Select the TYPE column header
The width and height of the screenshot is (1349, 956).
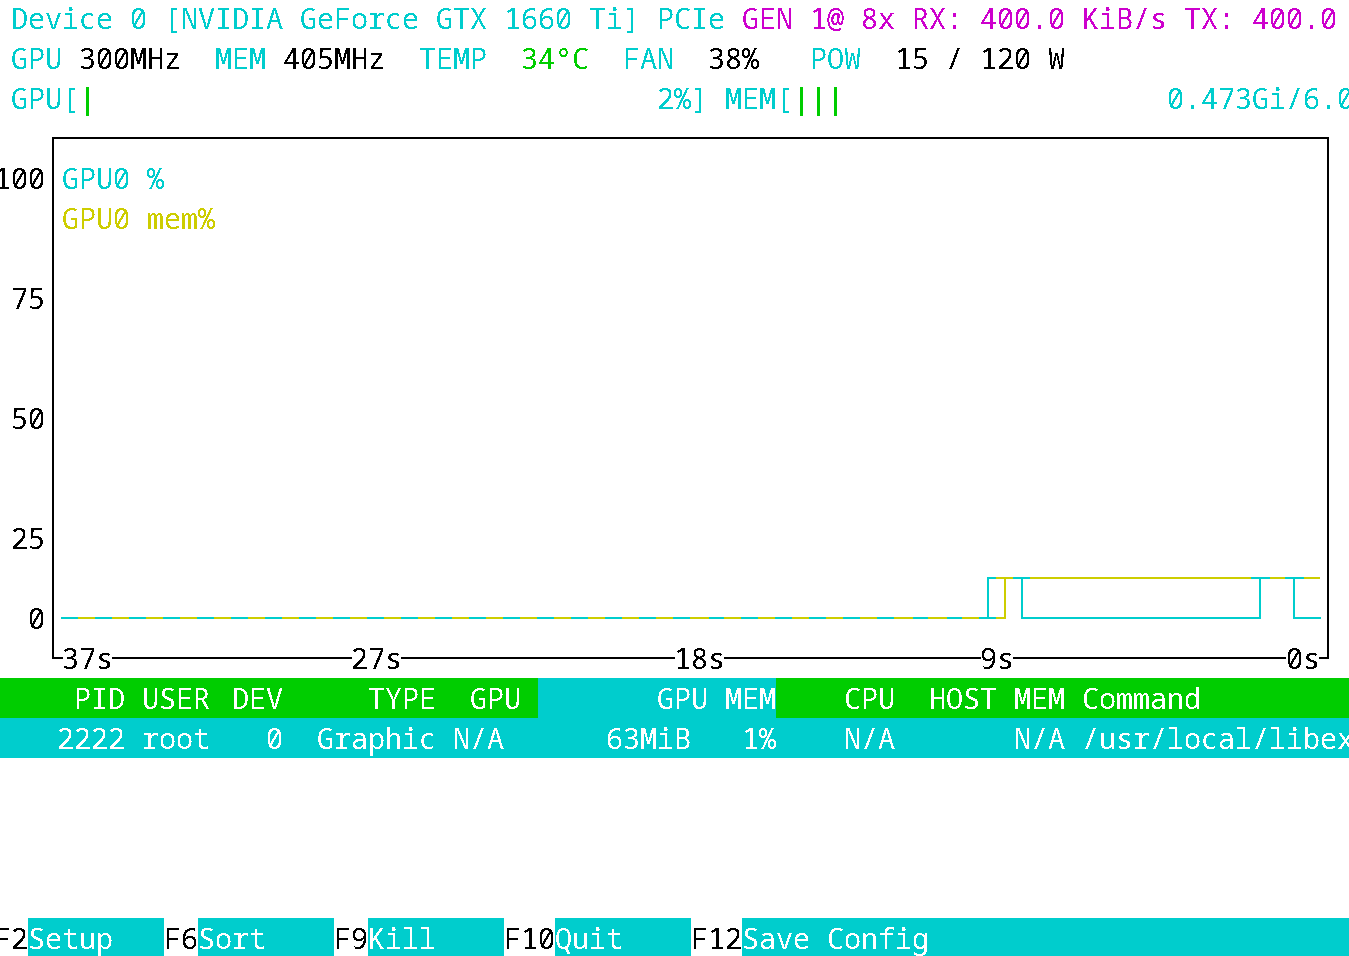coord(401,699)
